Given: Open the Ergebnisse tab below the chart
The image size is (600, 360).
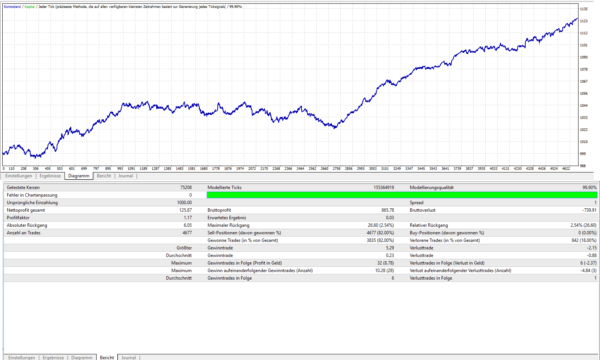Looking at the screenshot, I should pyautogui.click(x=50, y=176).
